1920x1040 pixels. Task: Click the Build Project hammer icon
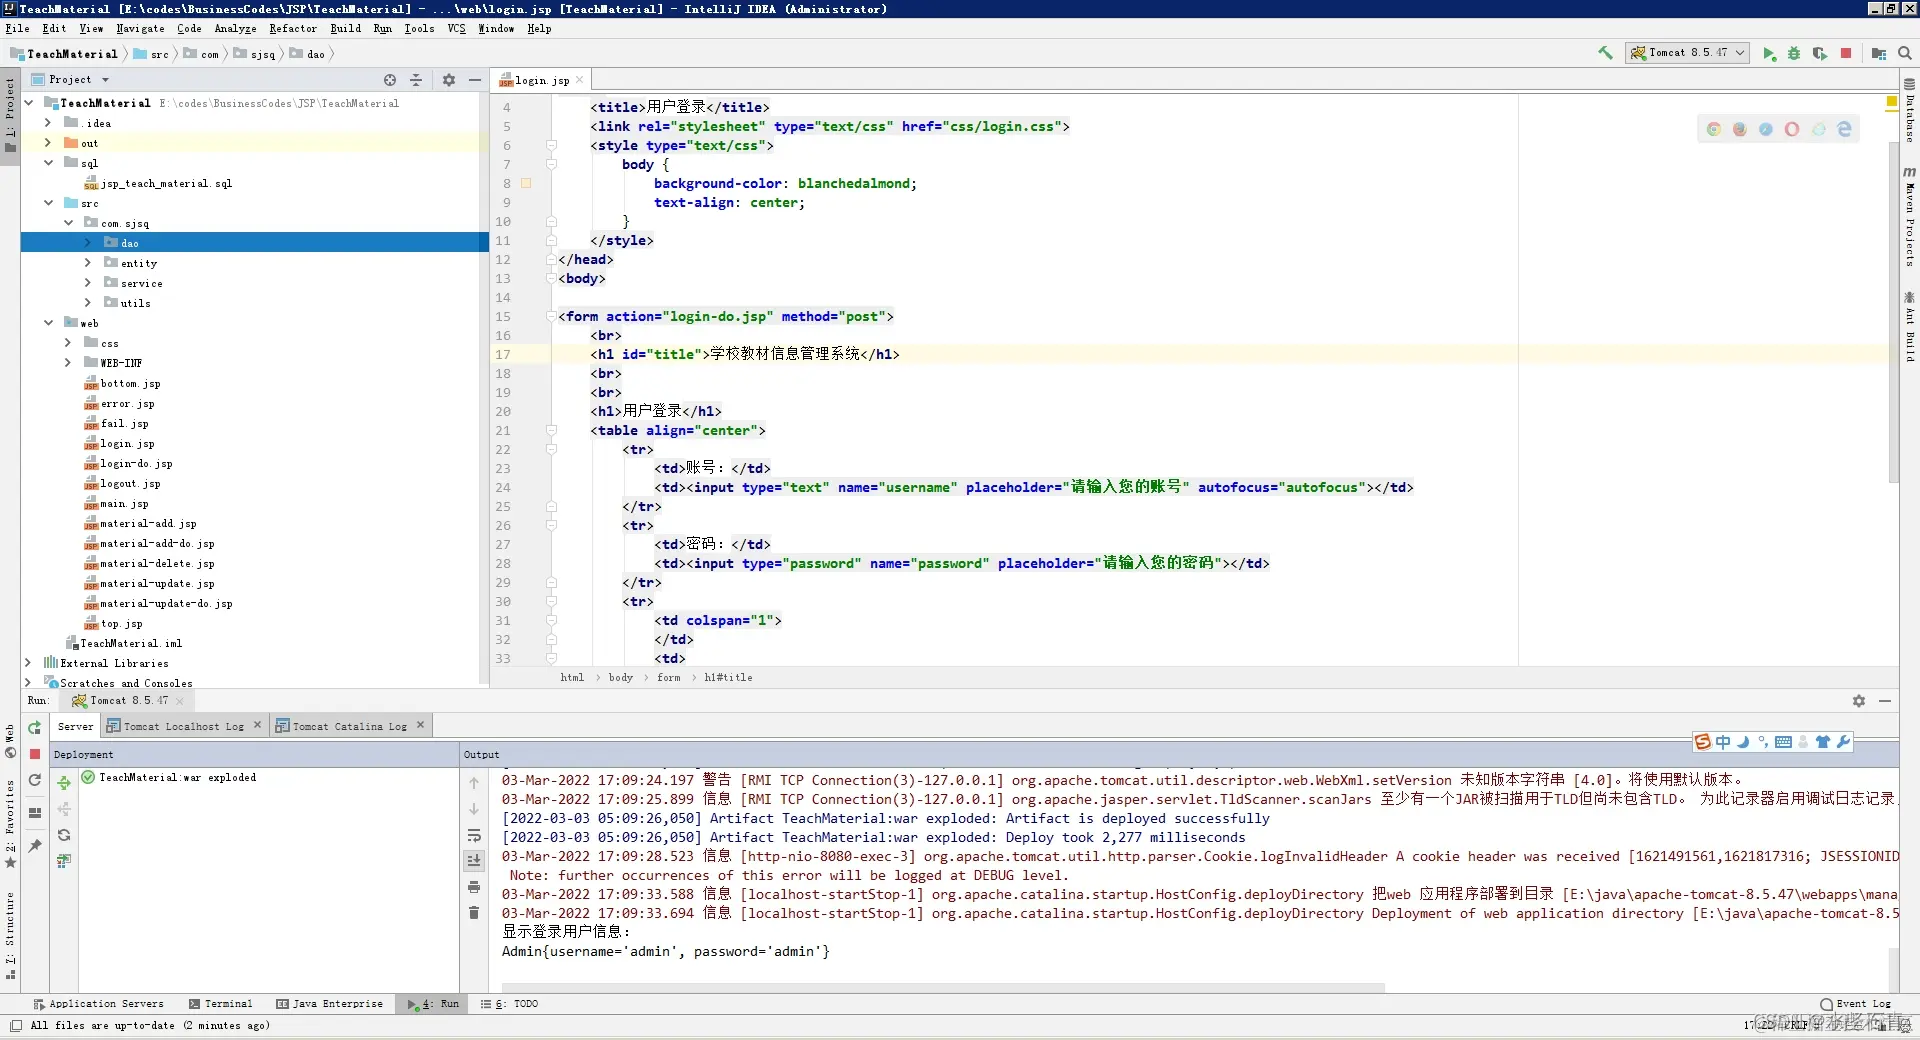[1605, 53]
